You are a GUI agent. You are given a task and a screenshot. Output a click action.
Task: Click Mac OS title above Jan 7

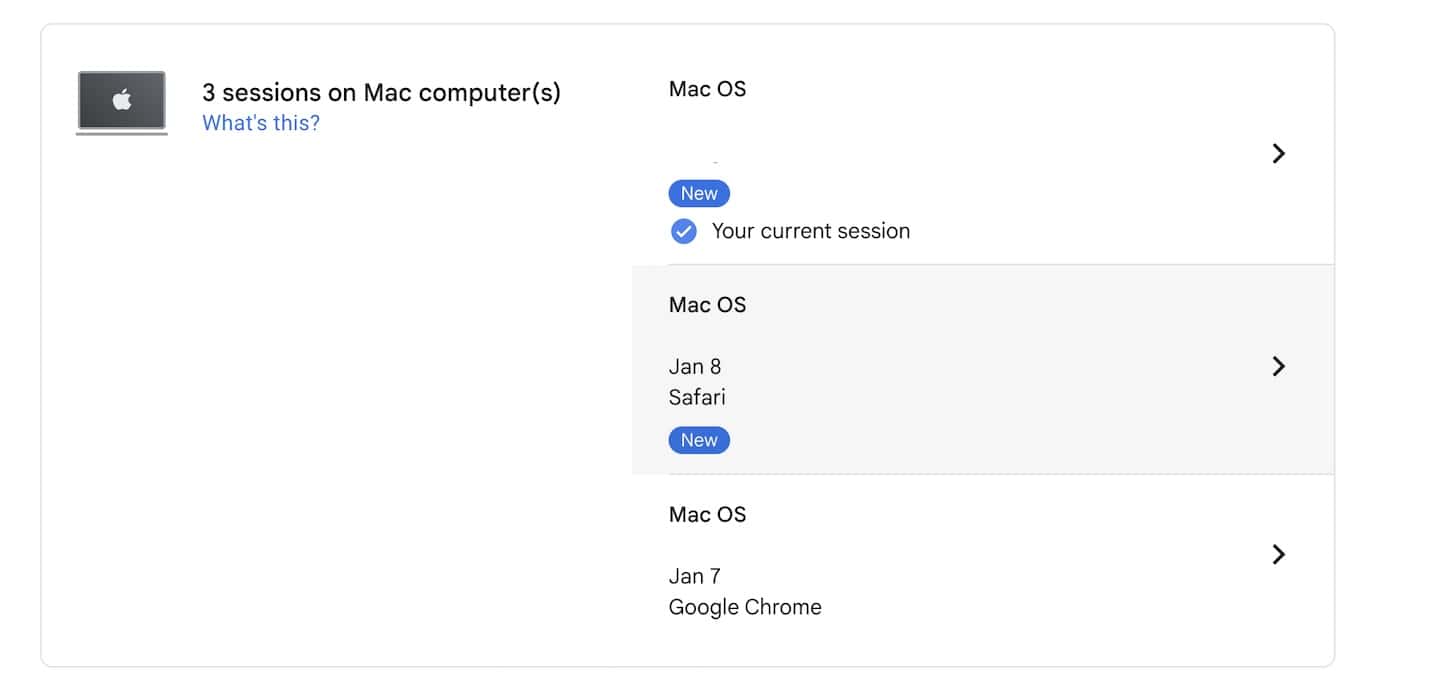coord(707,515)
